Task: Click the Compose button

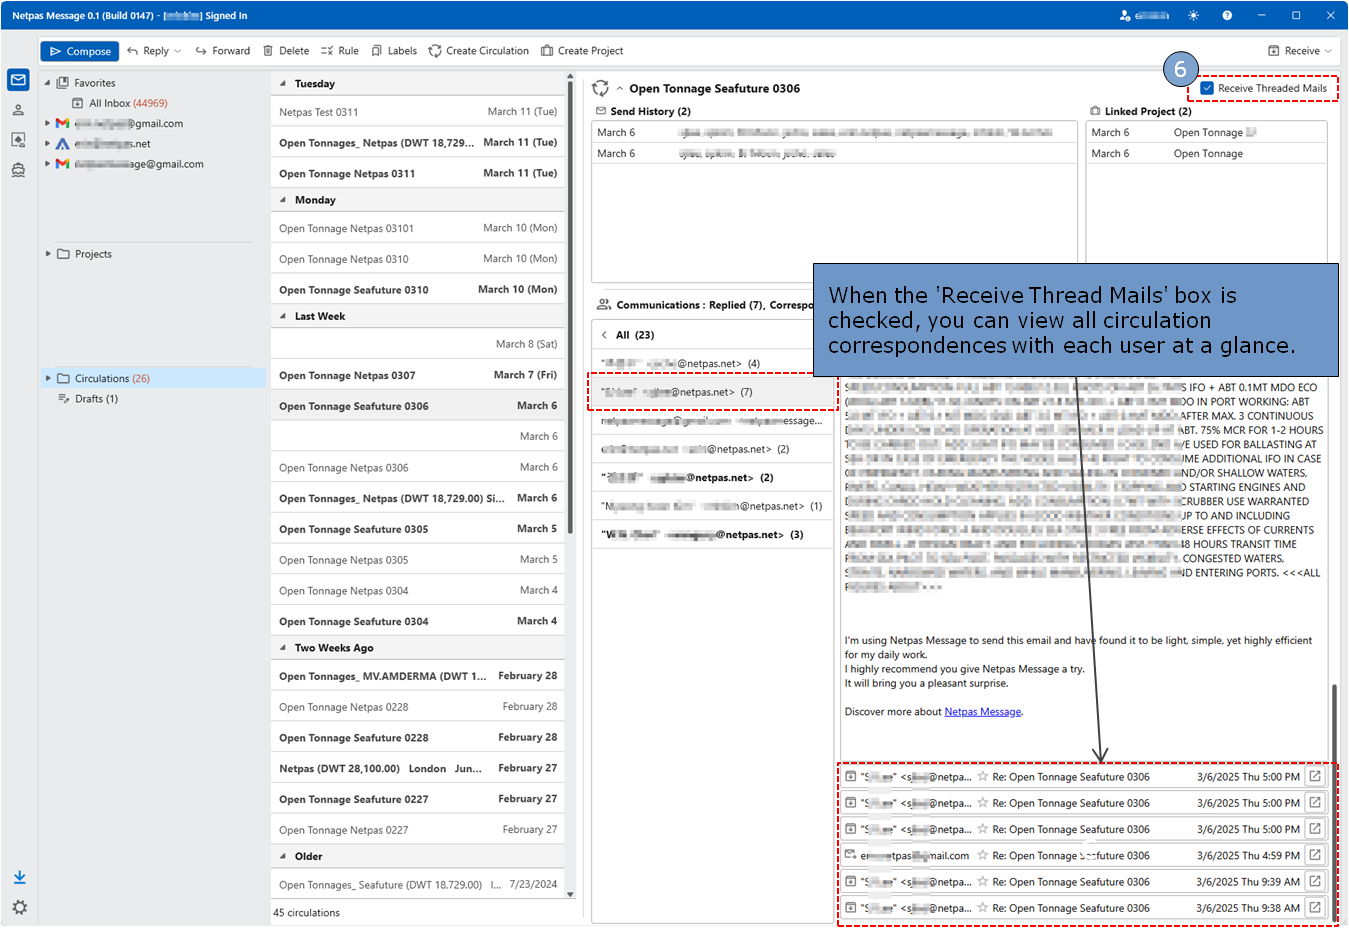Action: click(80, 51)
